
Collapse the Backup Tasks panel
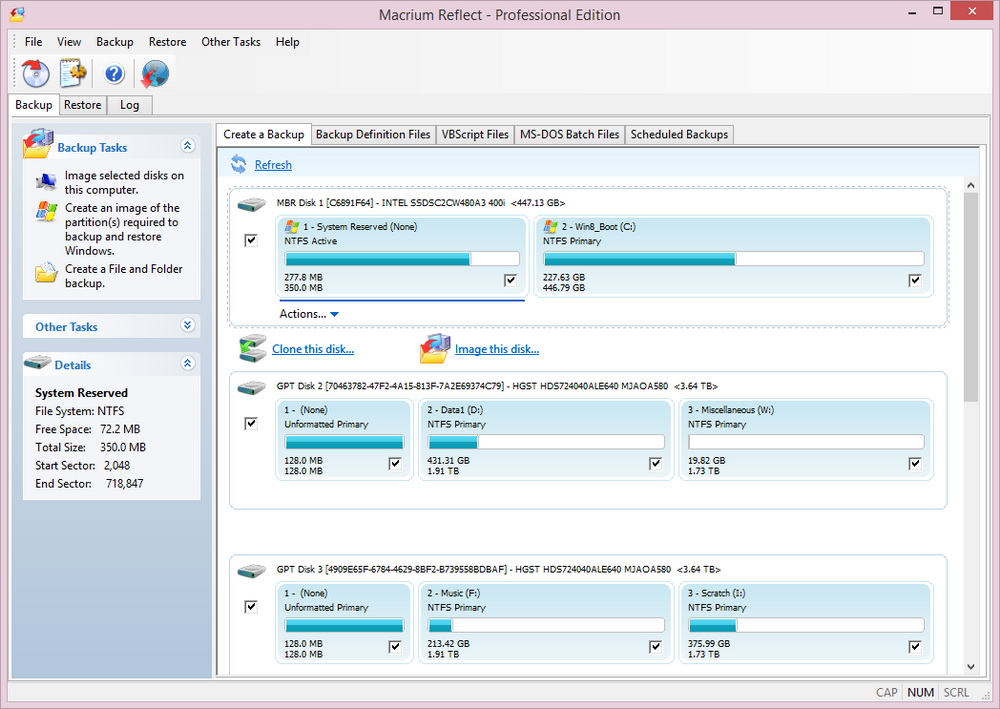[188, 146]
